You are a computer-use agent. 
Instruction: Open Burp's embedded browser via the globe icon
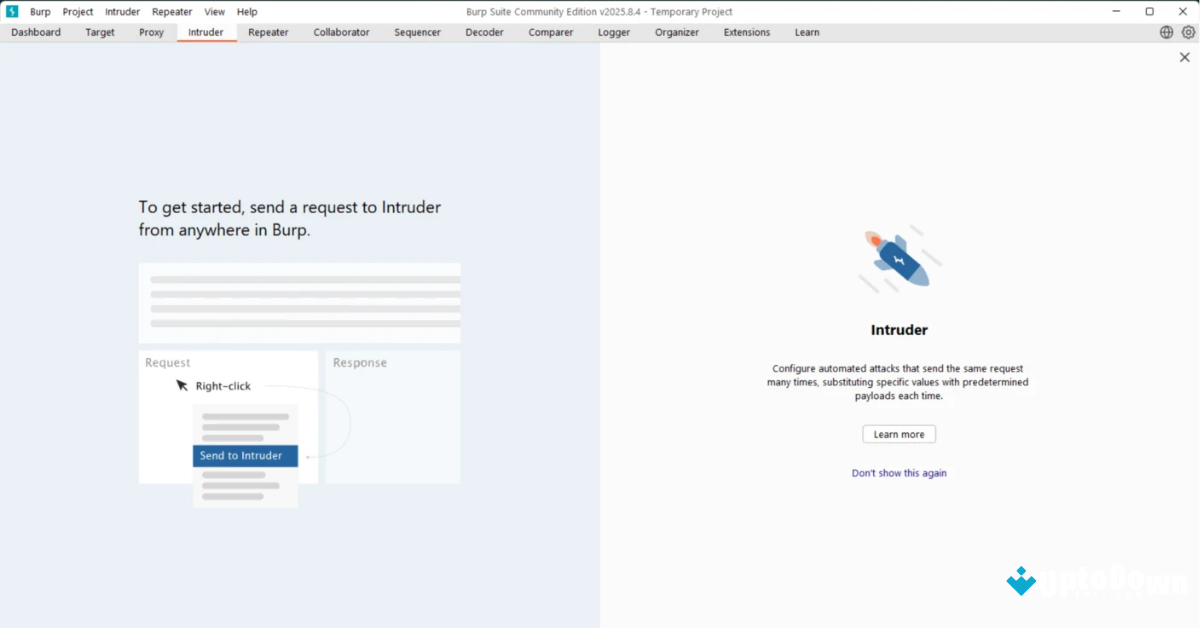coord(1165,31)
